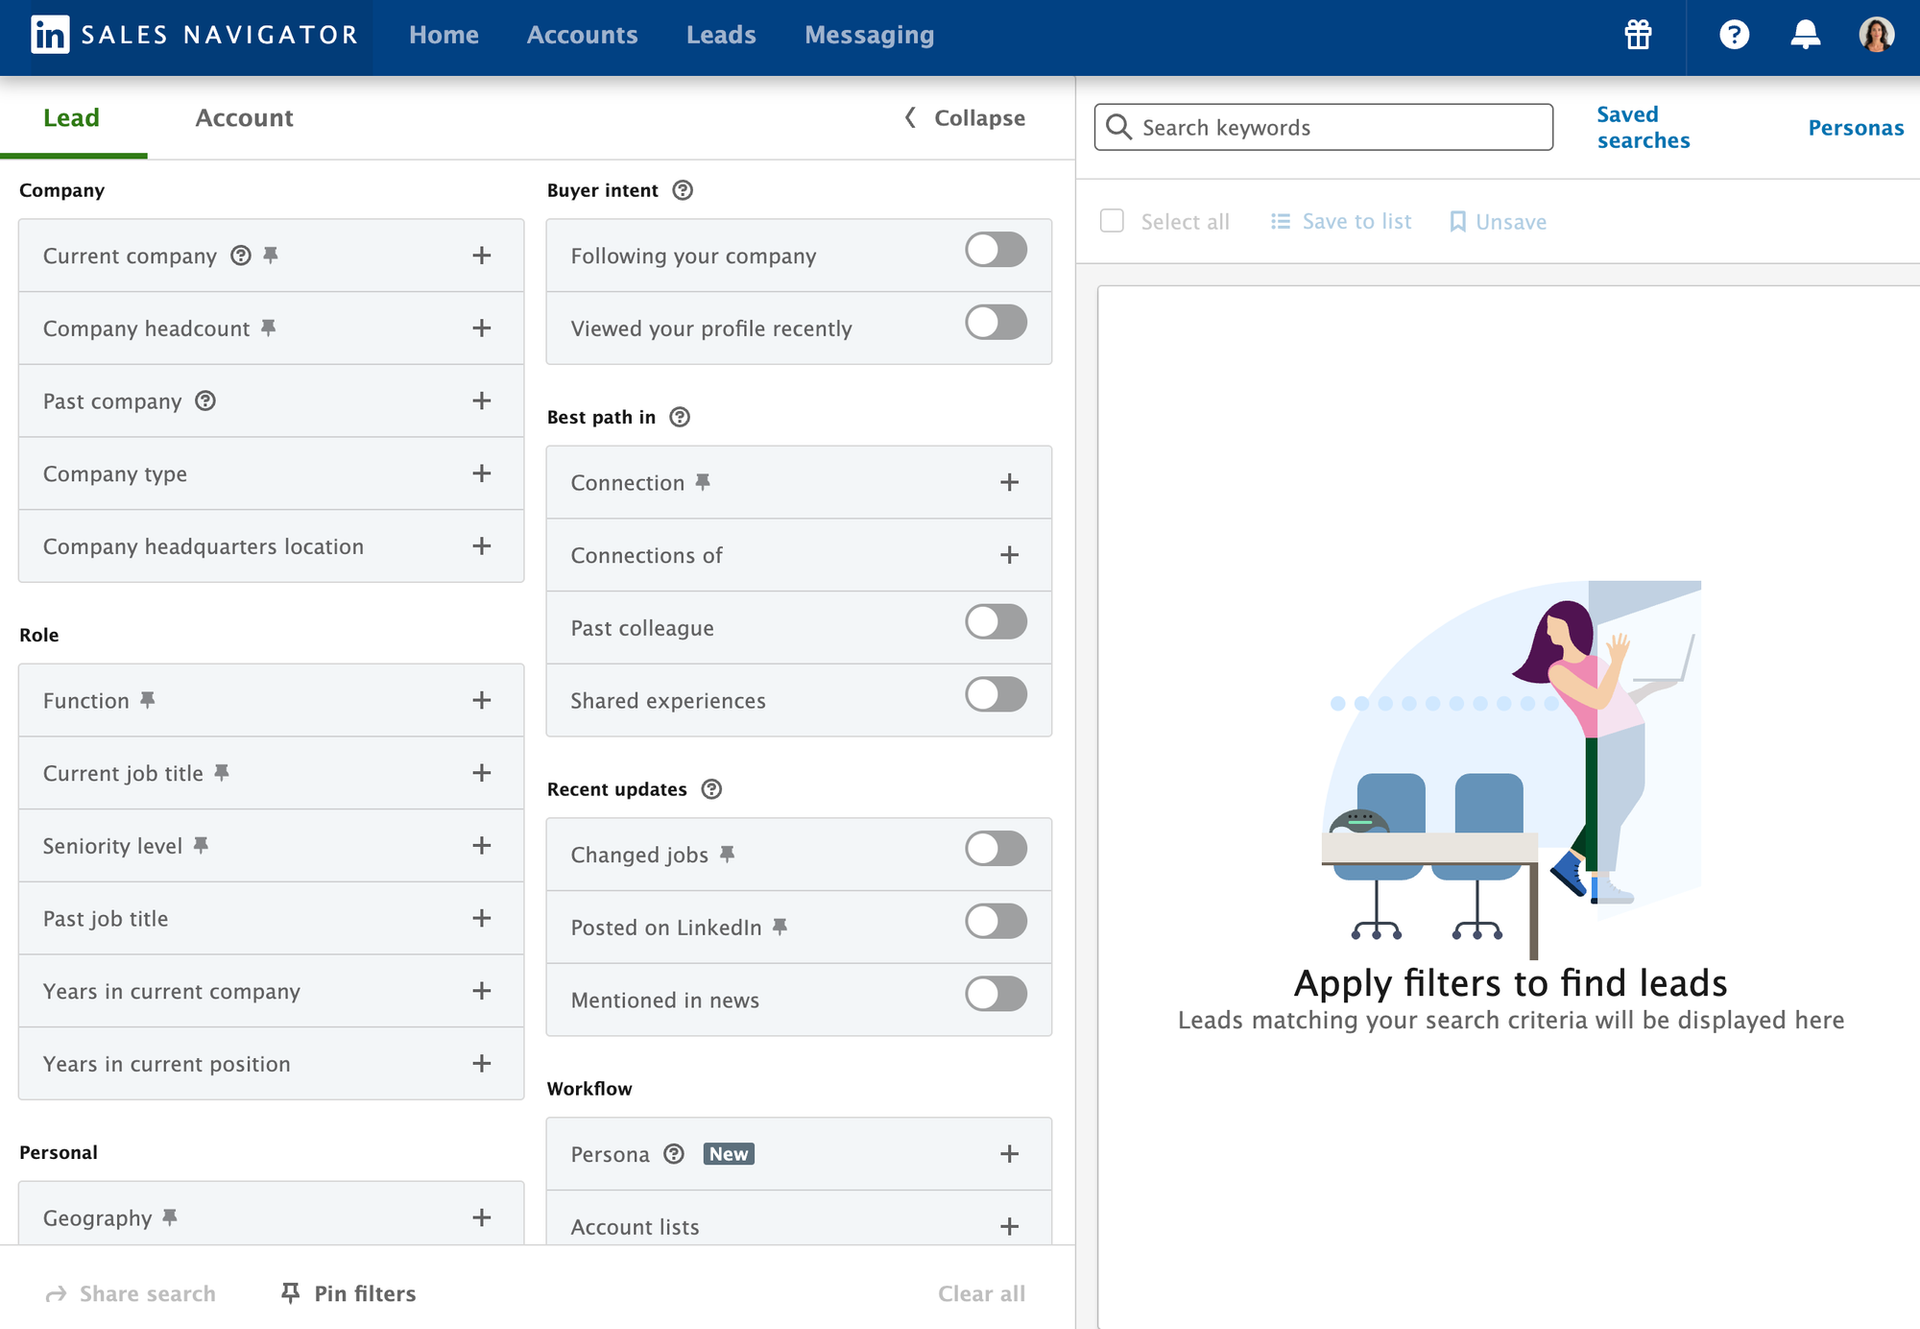Switch to the Account tab

click(x=243, y=117)
